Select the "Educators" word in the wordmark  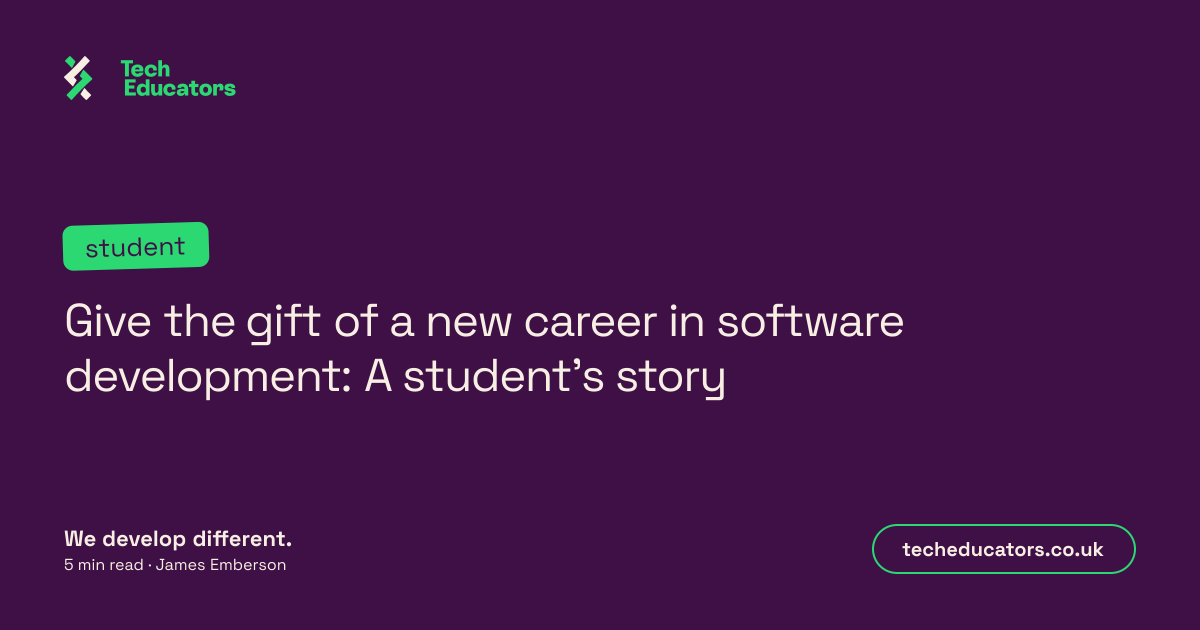click(x=180, y=88)
